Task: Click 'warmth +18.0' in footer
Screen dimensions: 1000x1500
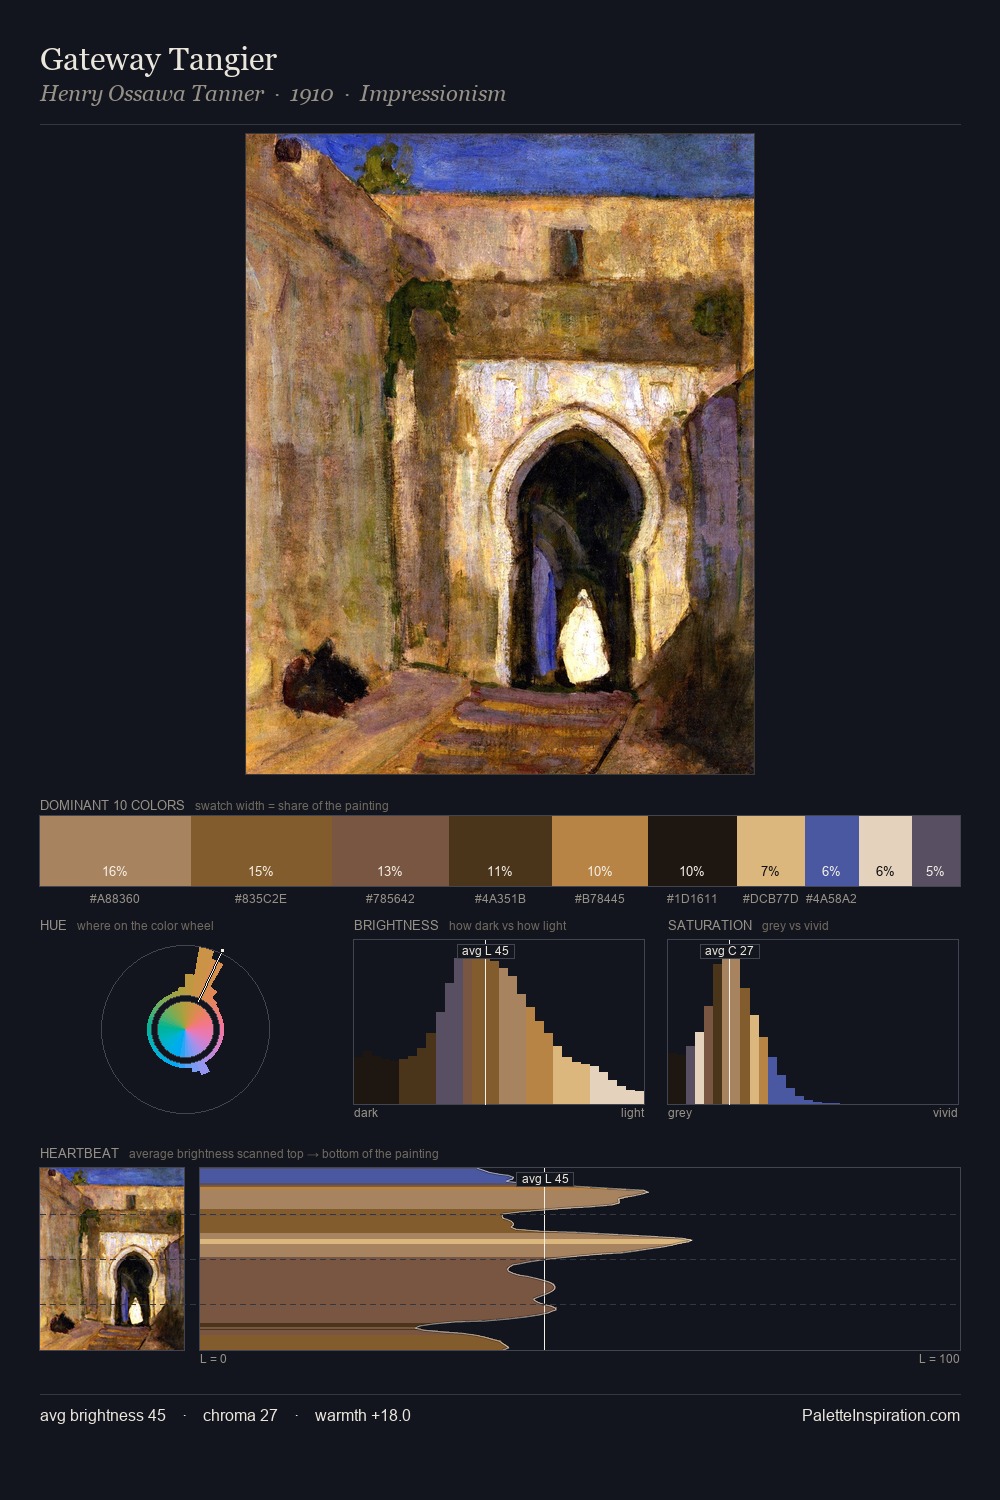Action: [x=363, y=1416]
